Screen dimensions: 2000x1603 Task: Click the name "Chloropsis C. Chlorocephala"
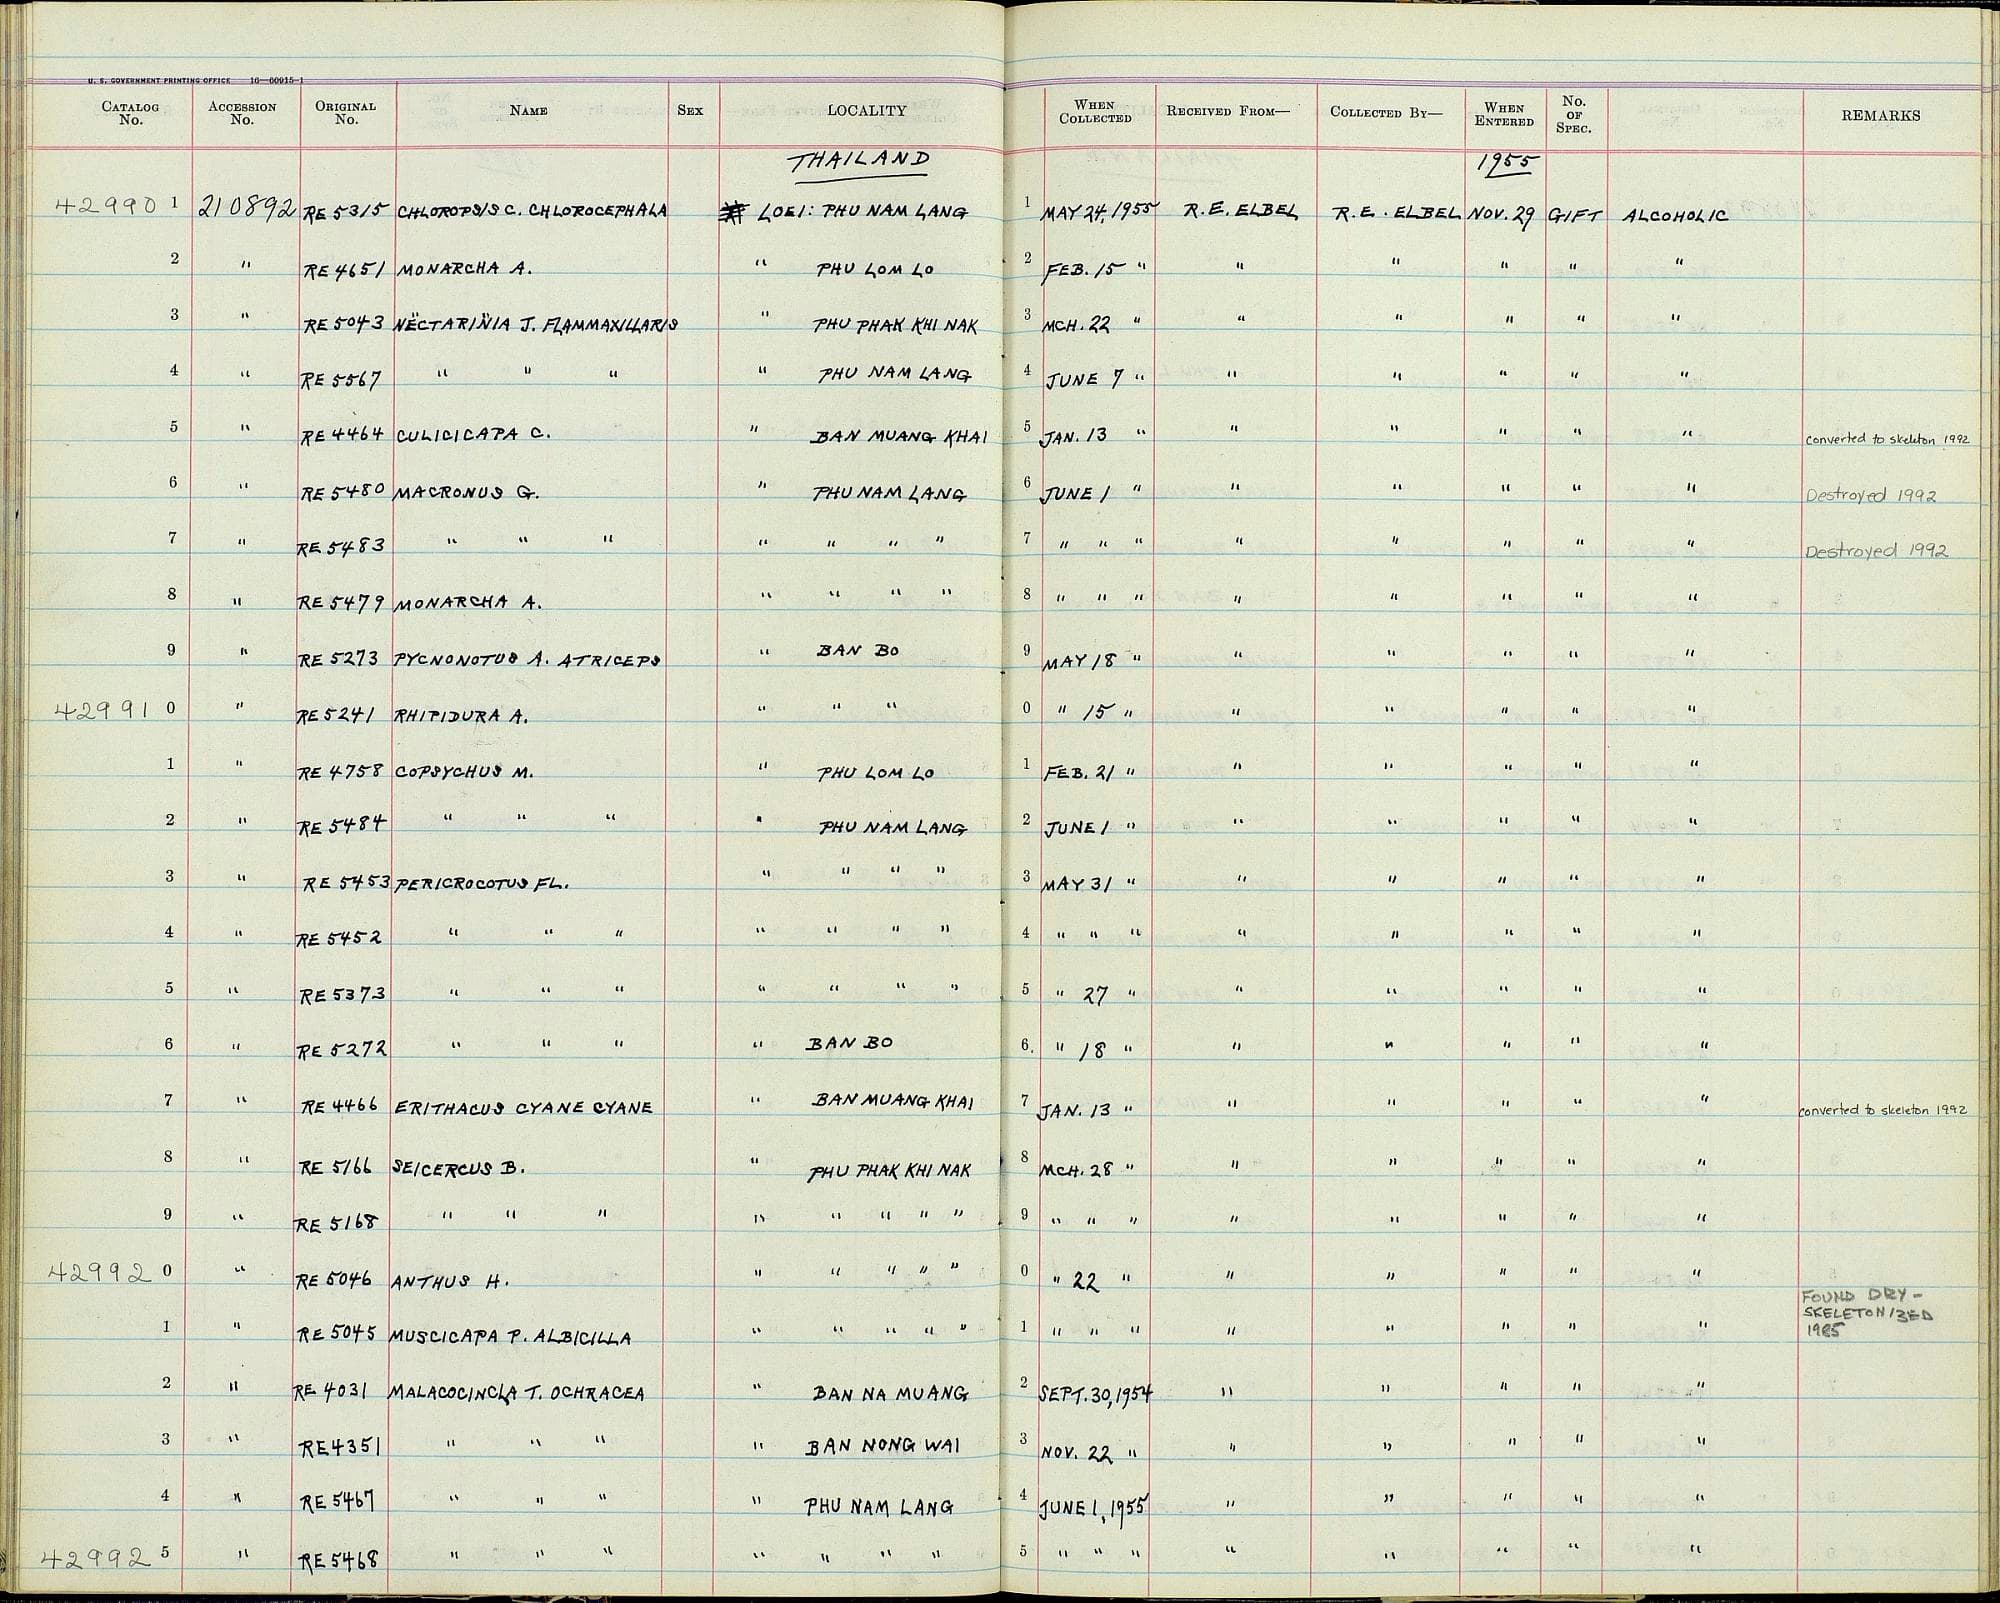tap(532, 211)
